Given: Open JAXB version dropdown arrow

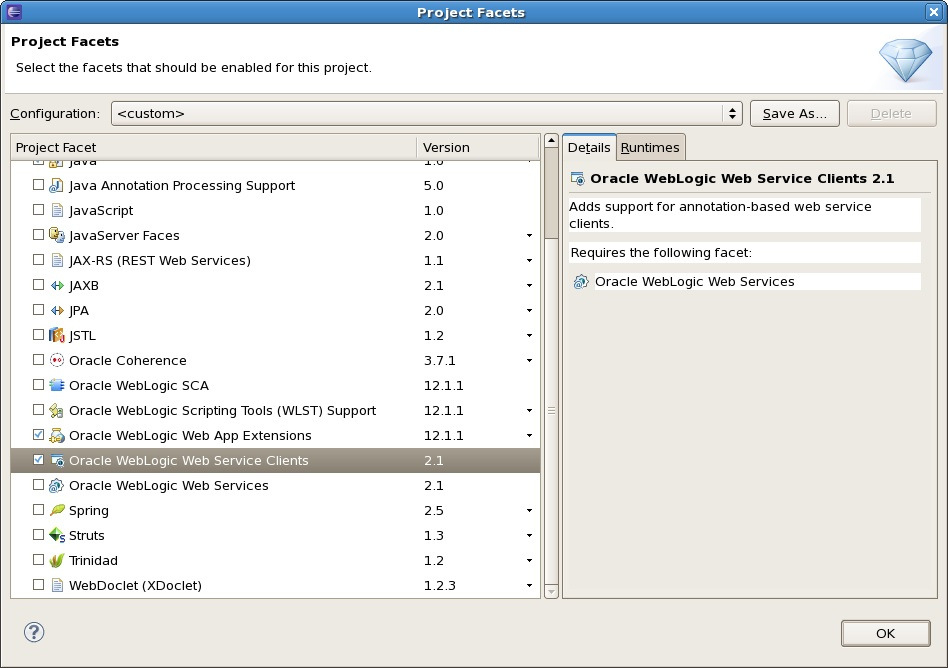Looking at the screenshot, I should point(529,285).
